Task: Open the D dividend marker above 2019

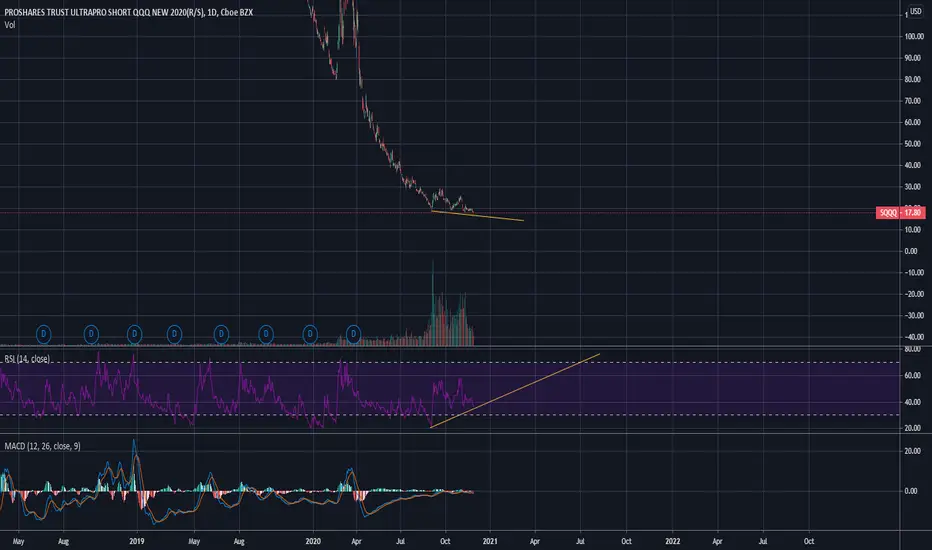Action: [134, 334]
